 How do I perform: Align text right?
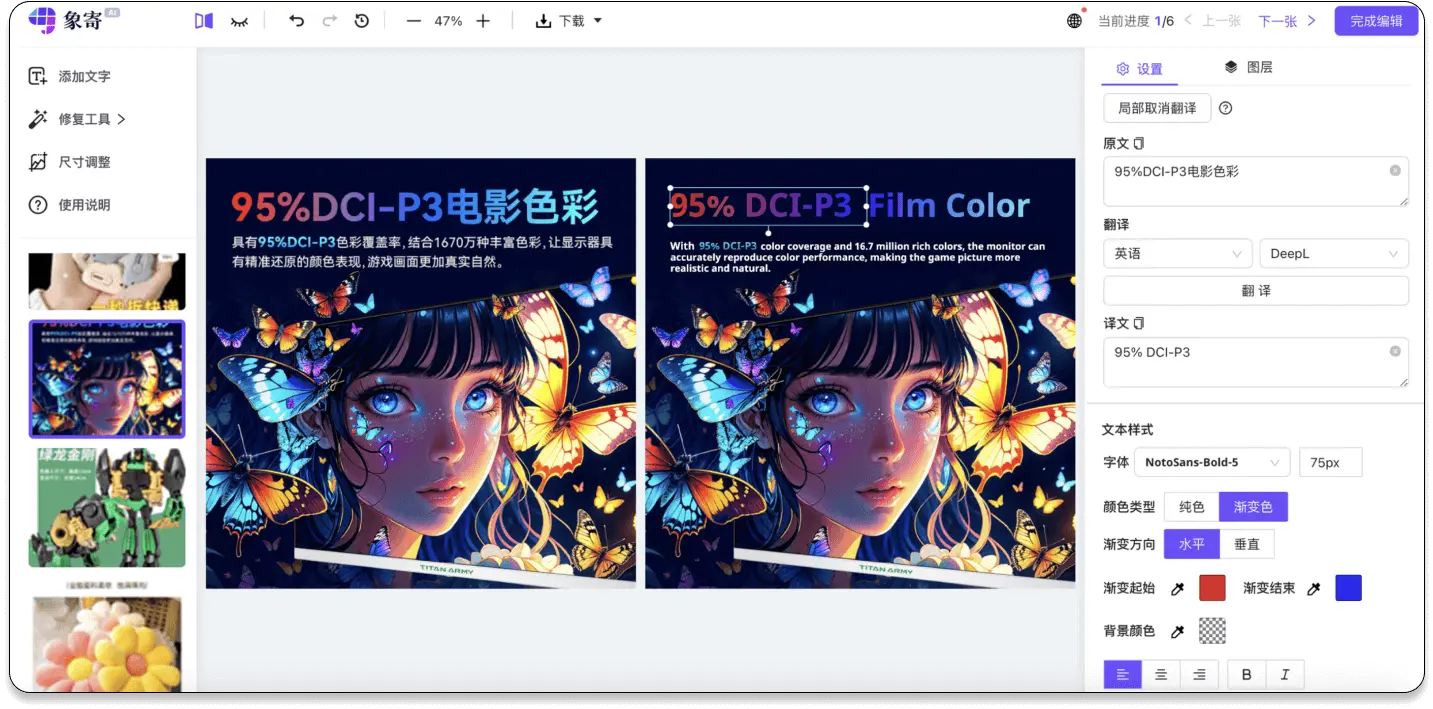1199,675
